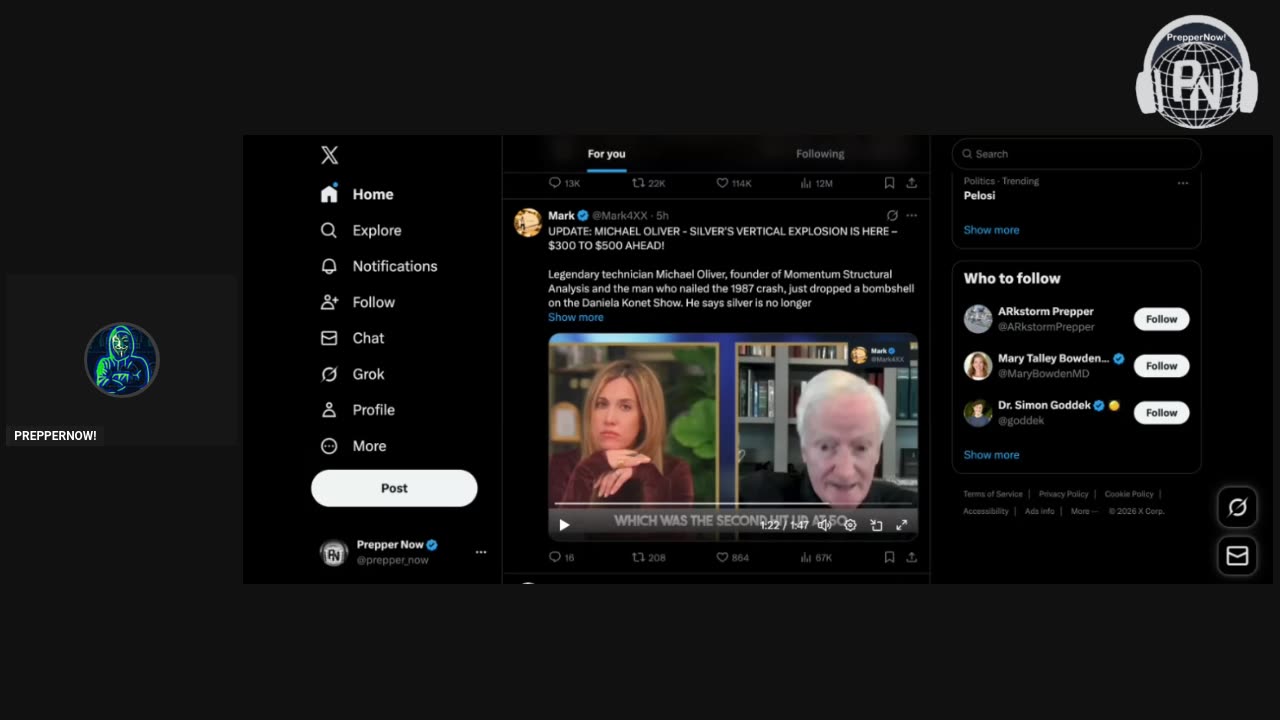Bookmark the post with 12M views
The image size is (1280, 720).
pyautogui.click(x=889, y=183)
